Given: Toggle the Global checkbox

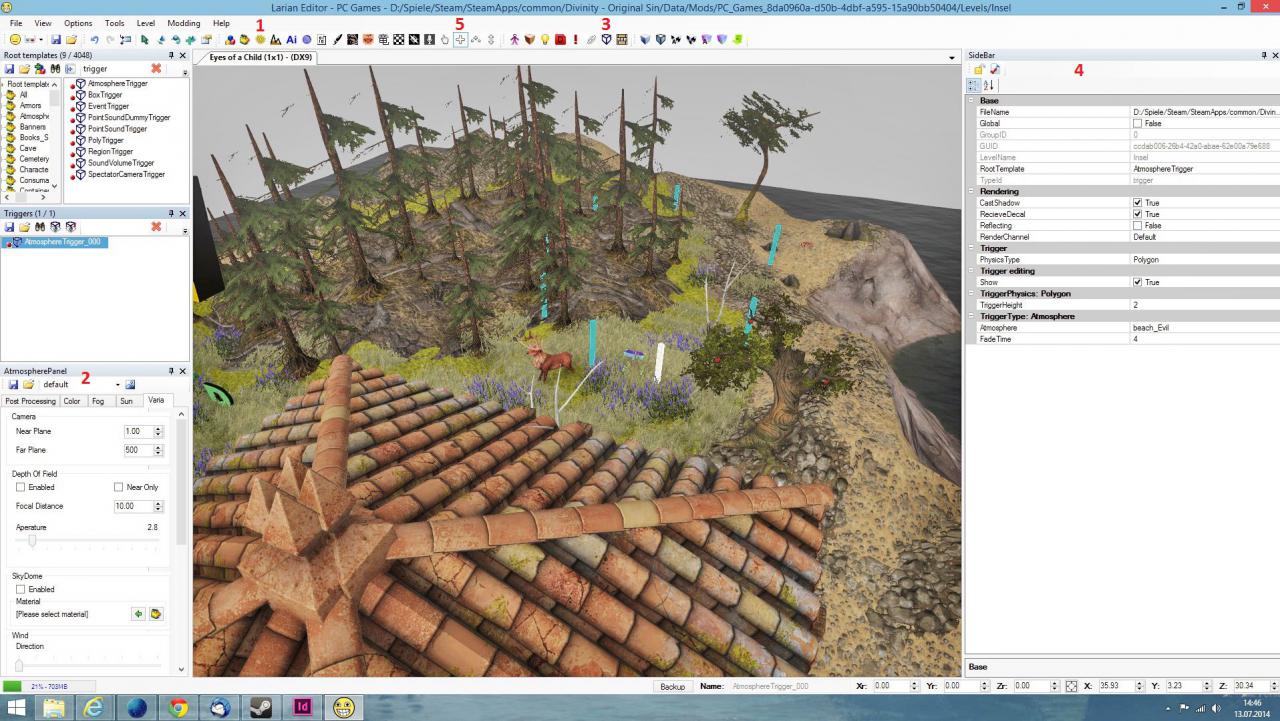Looking at the screenshot, I should 1137,123.
